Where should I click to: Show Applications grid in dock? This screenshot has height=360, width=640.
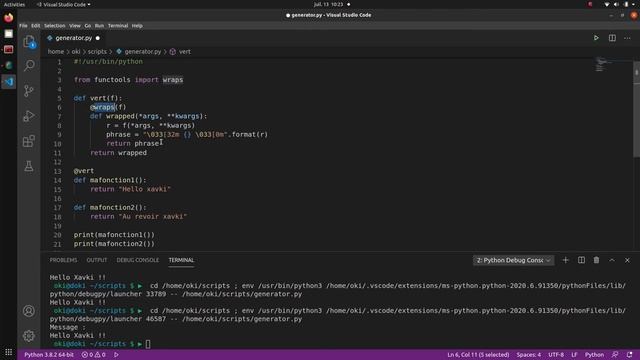[x=9, y=352]
